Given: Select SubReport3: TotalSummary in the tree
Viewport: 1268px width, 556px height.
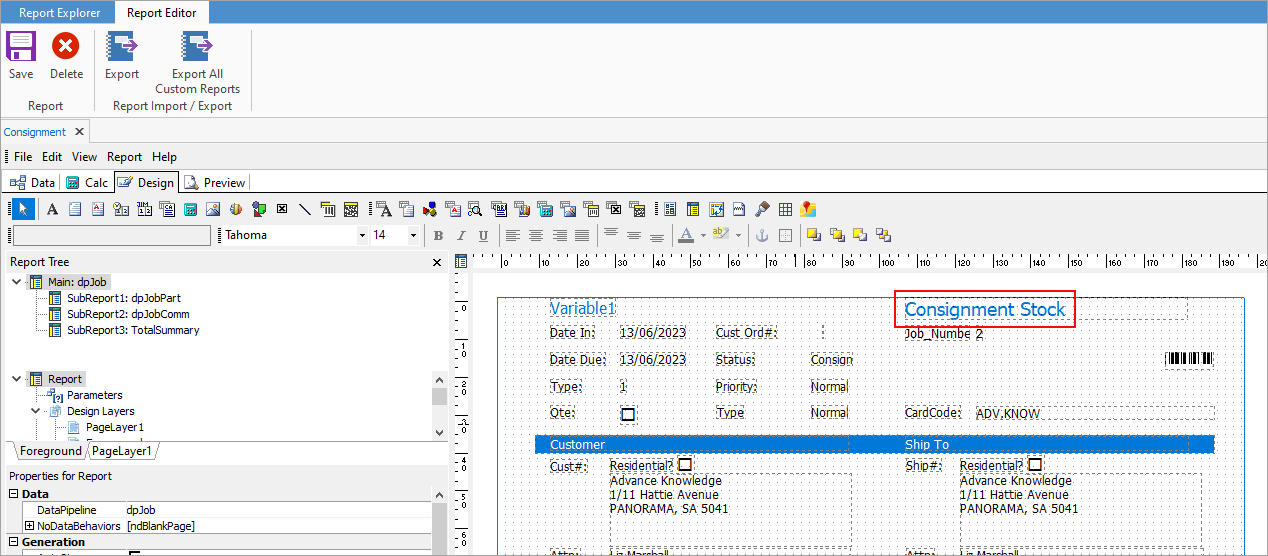Looking at the screenshot, I should [x=132, y=330].
